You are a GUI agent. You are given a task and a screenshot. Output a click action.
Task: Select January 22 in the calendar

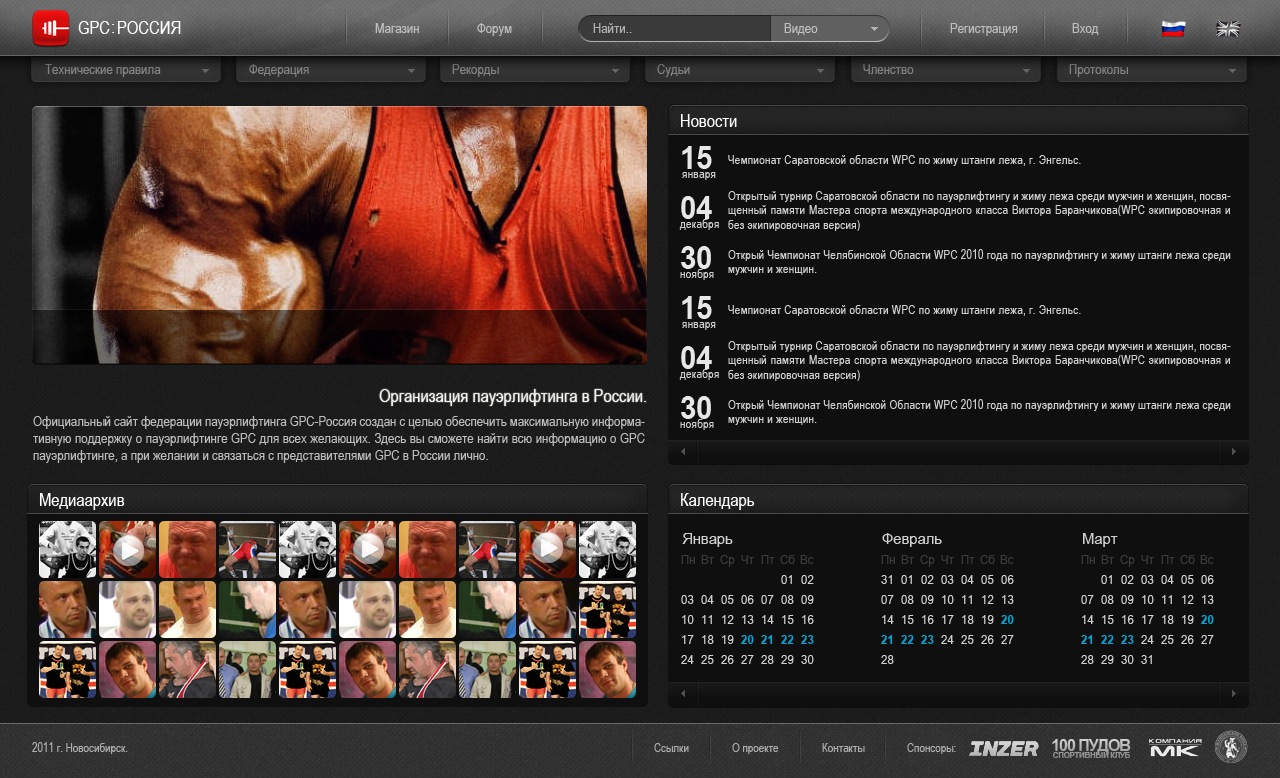coord(787,640)
